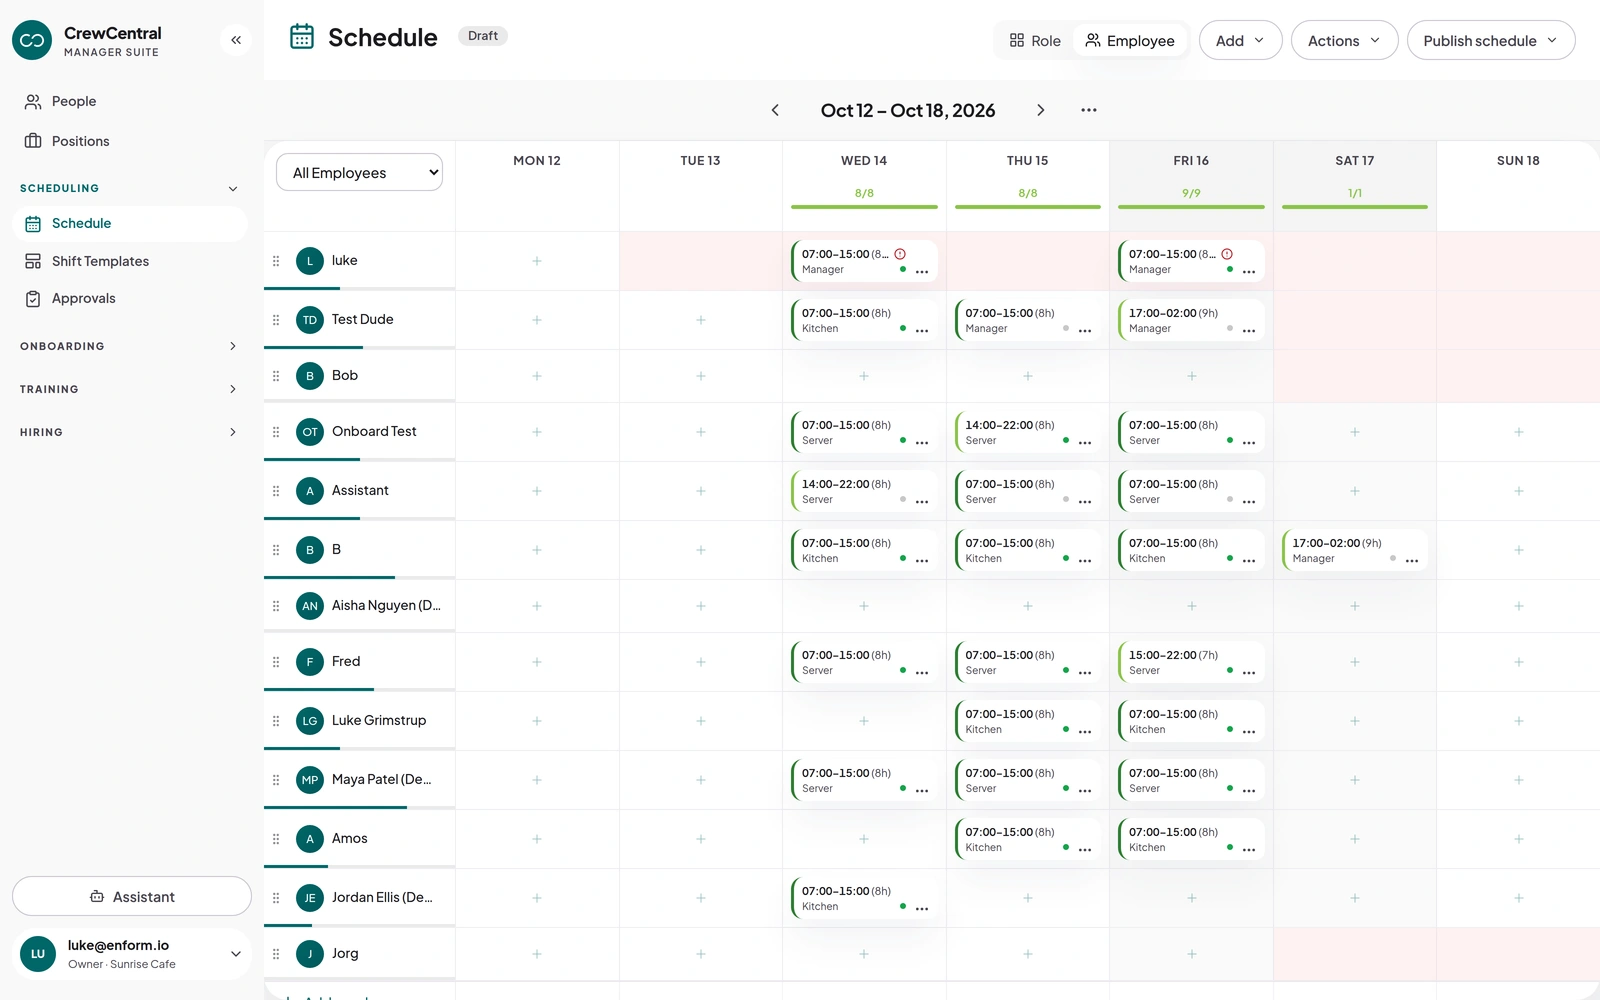Click the warning icon on luke's Wednesday shift

click(900, 254)
